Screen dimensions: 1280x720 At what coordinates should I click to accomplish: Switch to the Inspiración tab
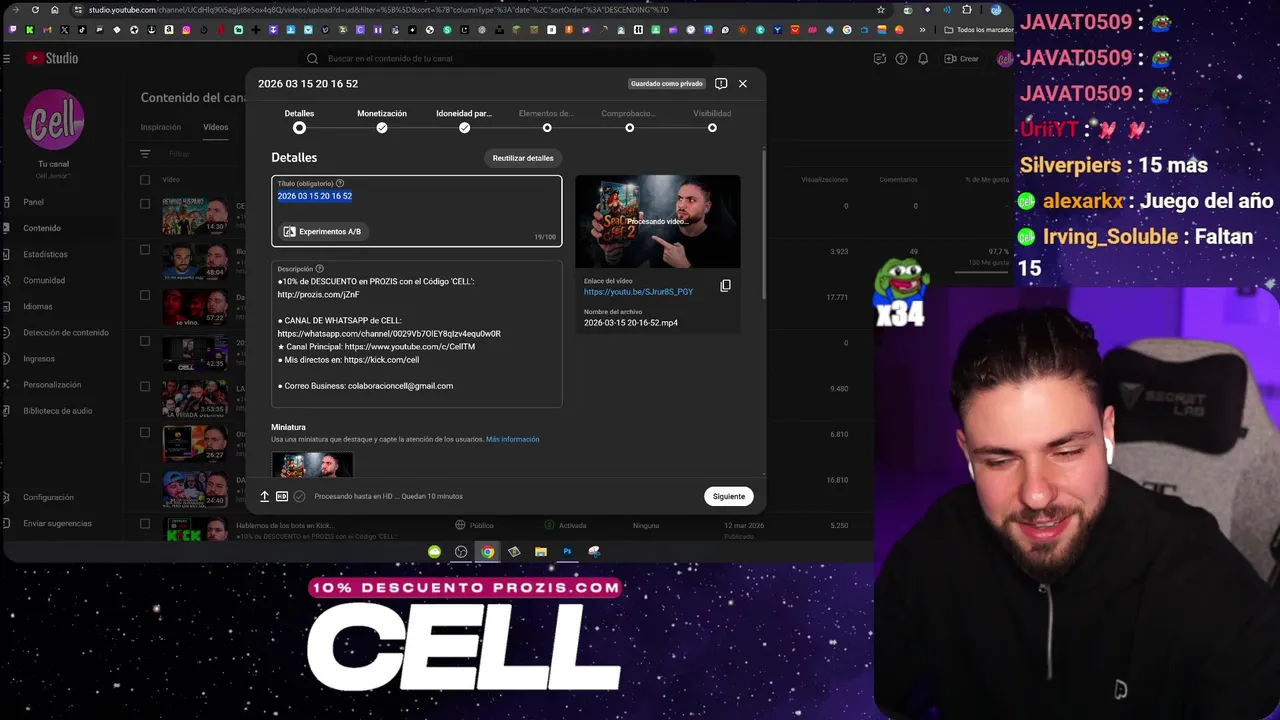coord(161,127)
